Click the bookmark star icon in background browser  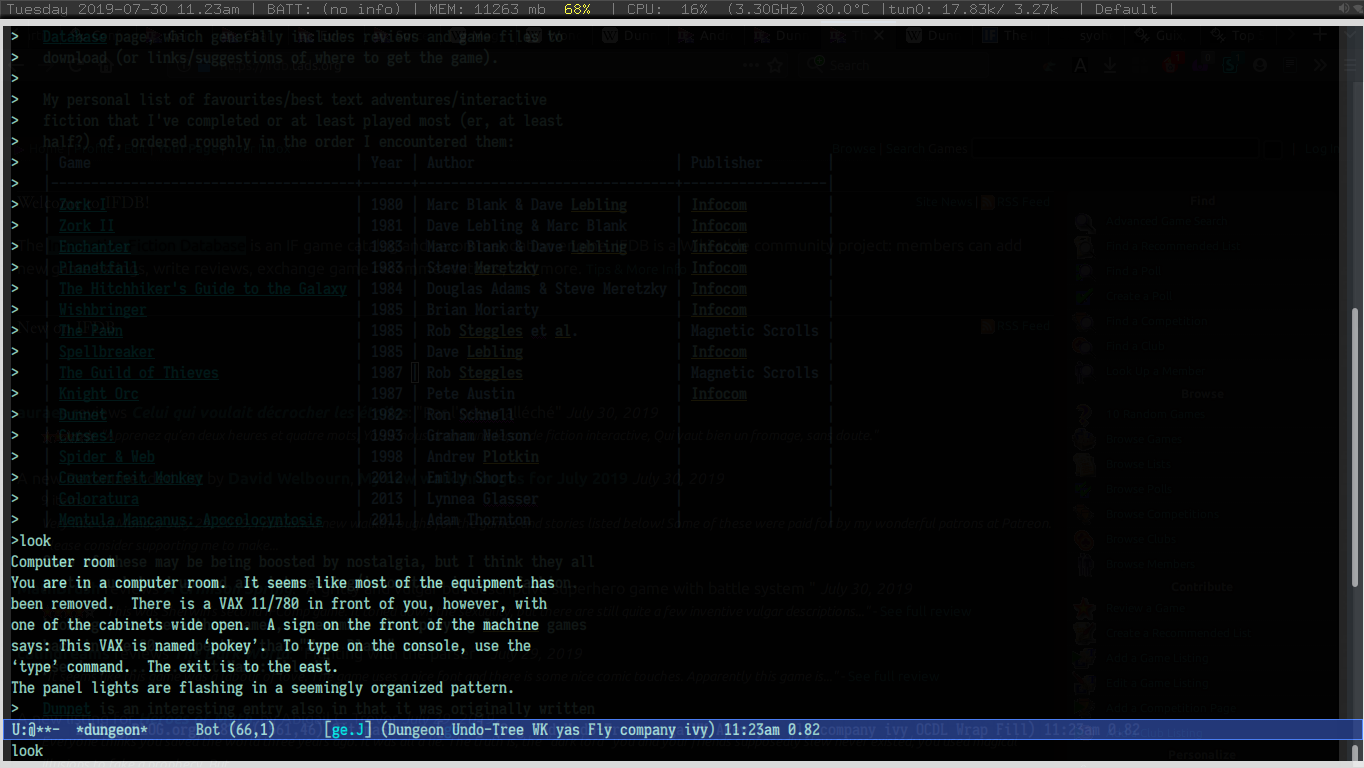pyautogui.click(x=776, y=66)
